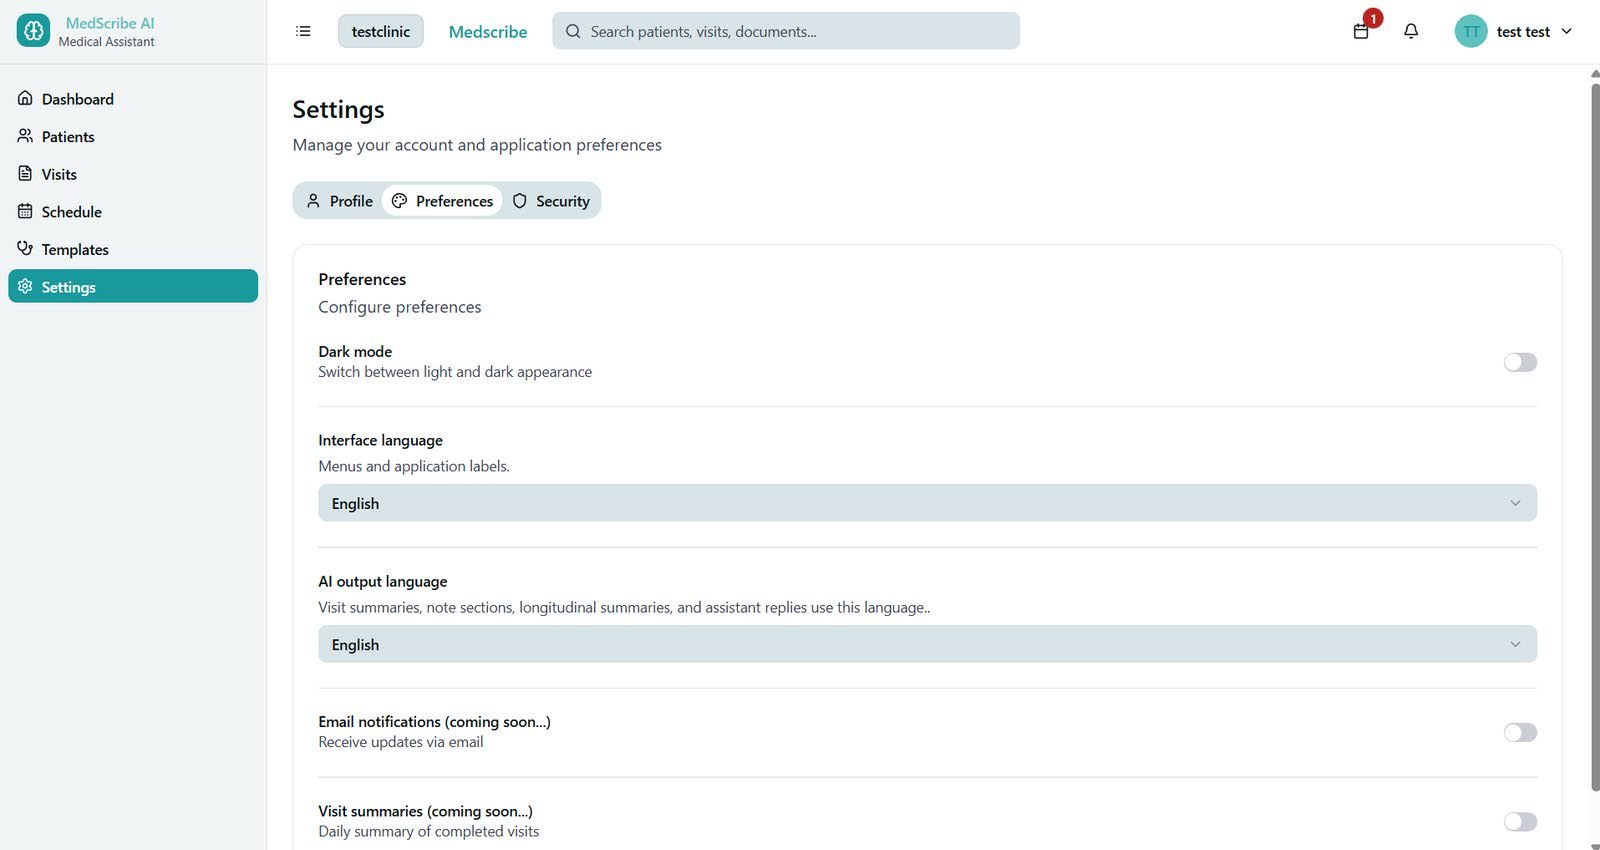The height and width of the screenshot is (850, 1600).
Task: Click the Templates stethoscope icon
Action: pyautogui.click(x=25, y=249)
